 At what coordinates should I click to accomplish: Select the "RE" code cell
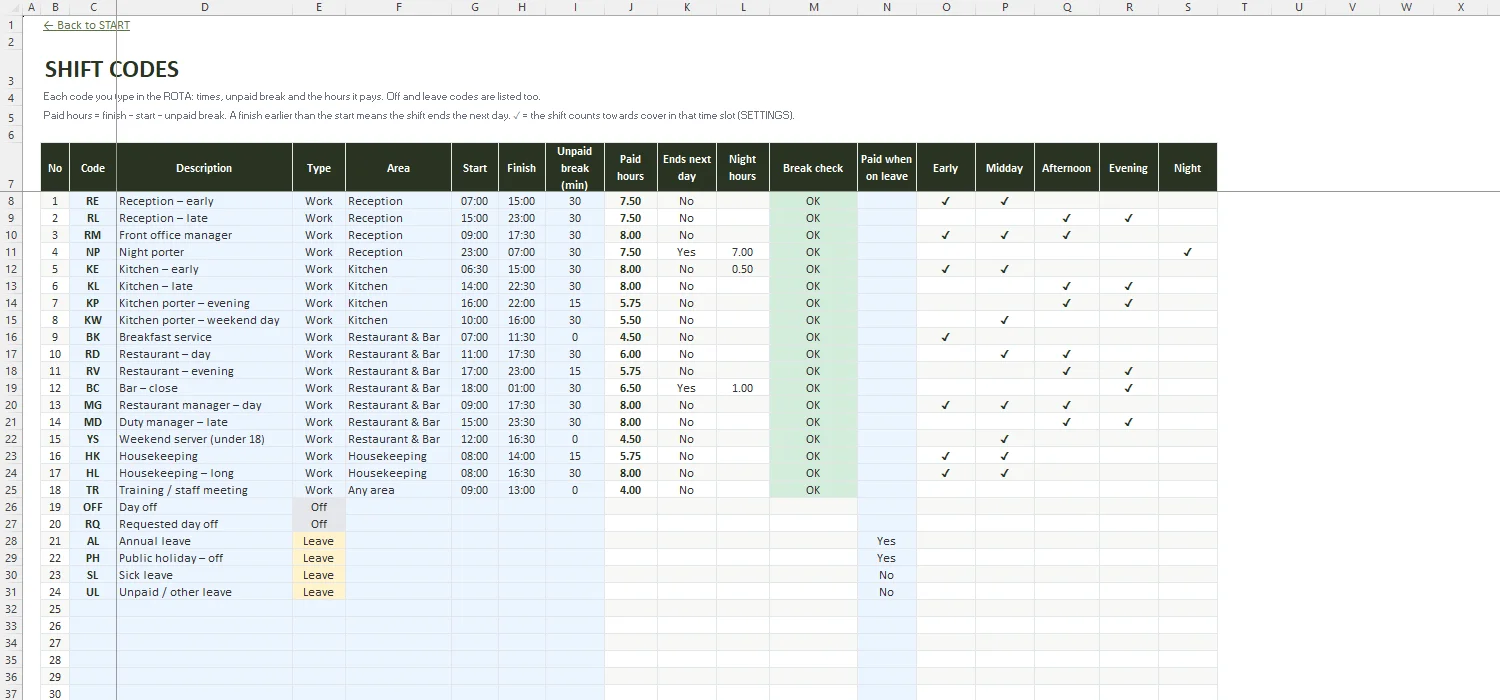pyautogui.click(x=93, y=201)
